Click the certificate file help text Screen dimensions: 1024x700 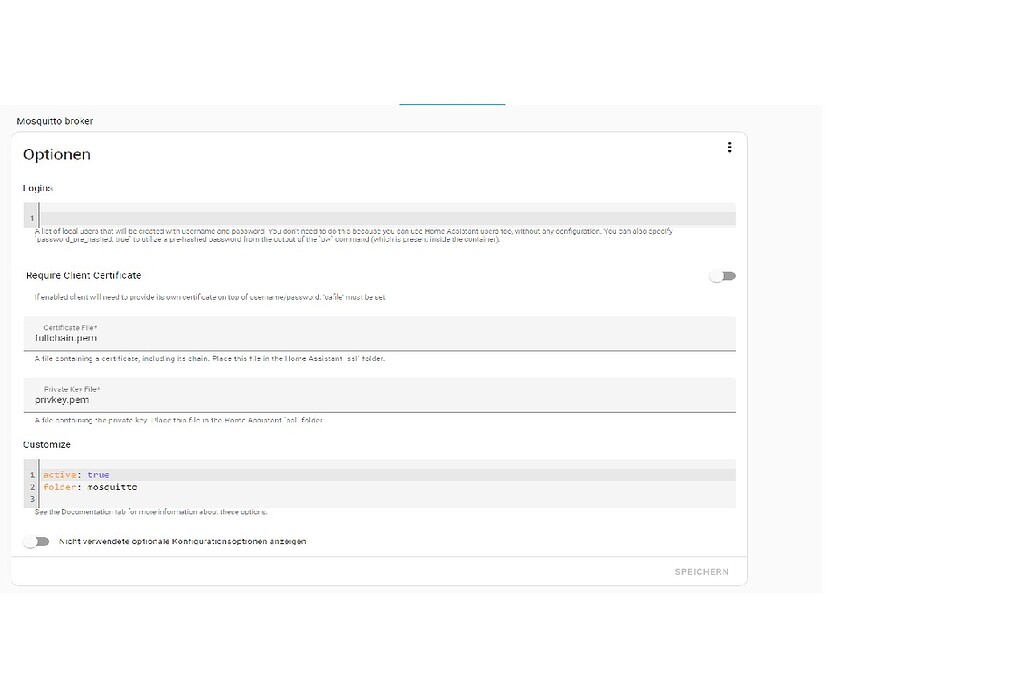point(210,358)
